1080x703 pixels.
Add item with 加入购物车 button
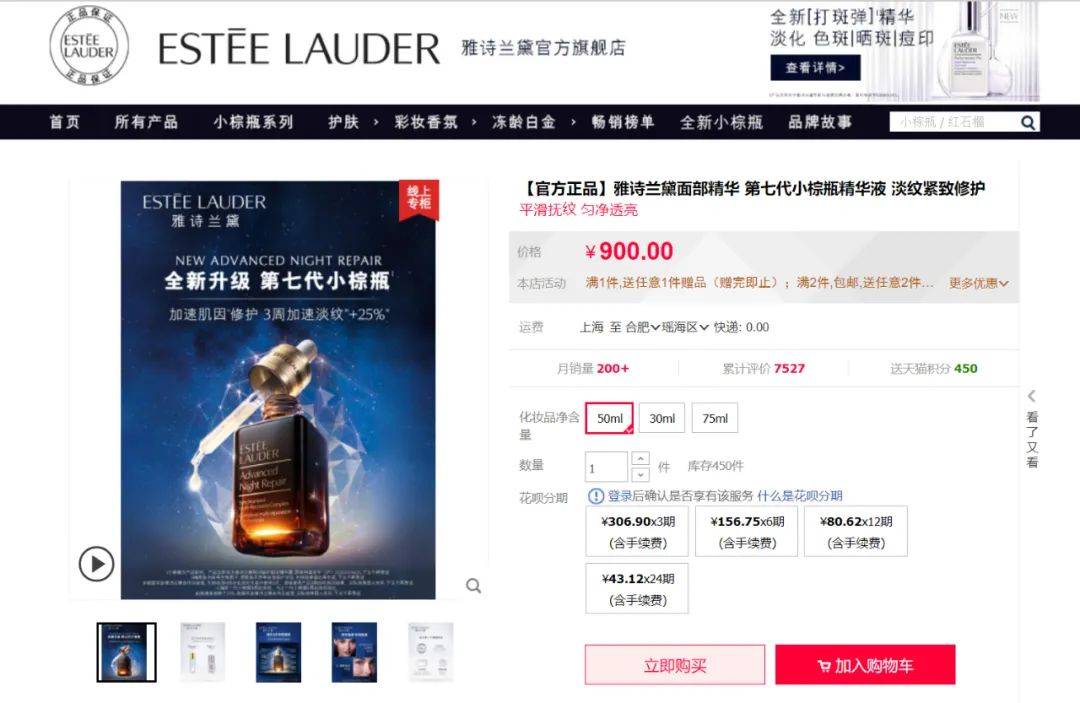(865, 665)
